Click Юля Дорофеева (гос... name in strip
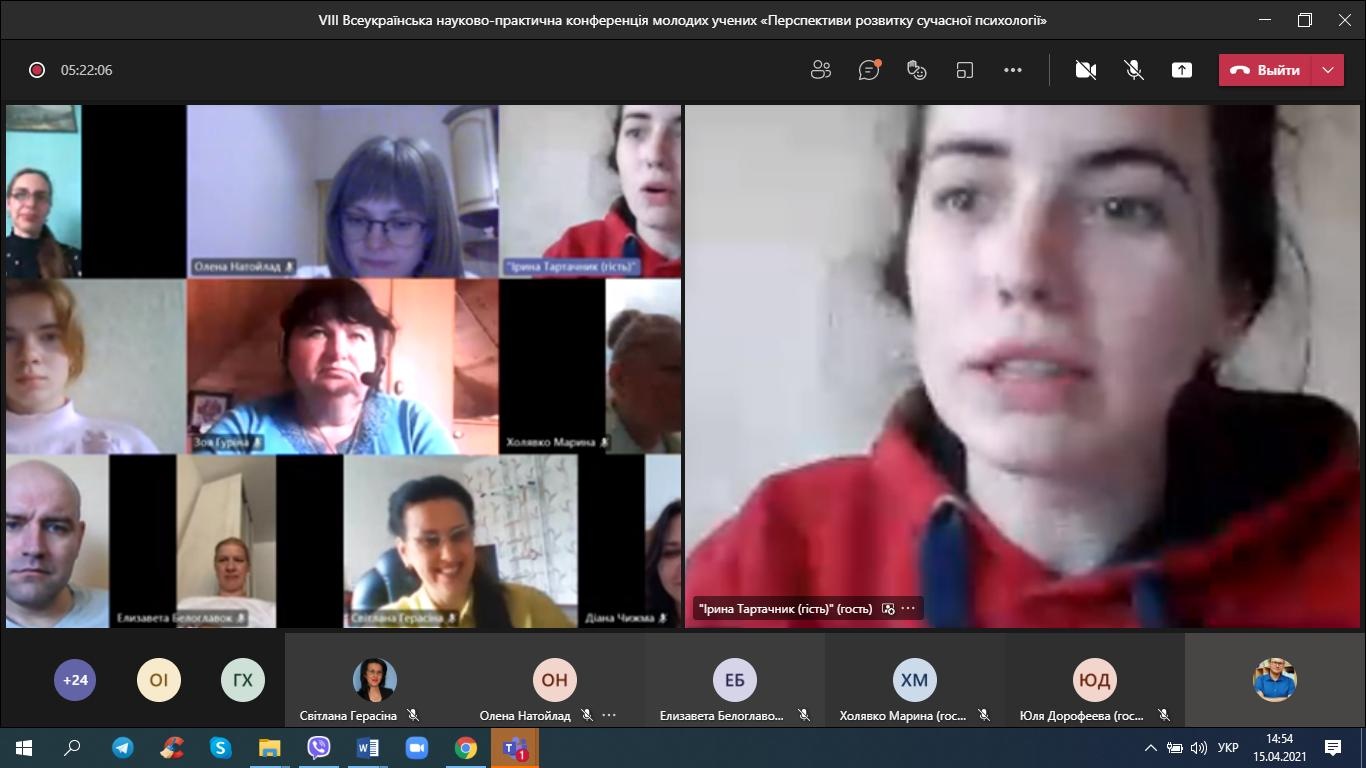This screenshot has width=1366, height=768. (1082, 716)
